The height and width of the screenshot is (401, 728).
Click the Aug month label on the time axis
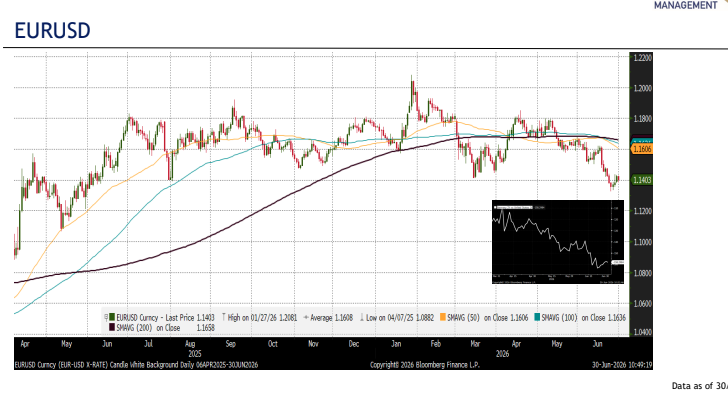coord(190,344)
